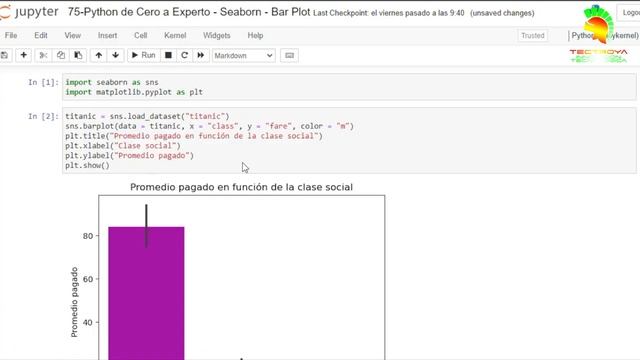Move selected cell down arrow
This screenshot has width=640, height=360.
tap(116, 55)
